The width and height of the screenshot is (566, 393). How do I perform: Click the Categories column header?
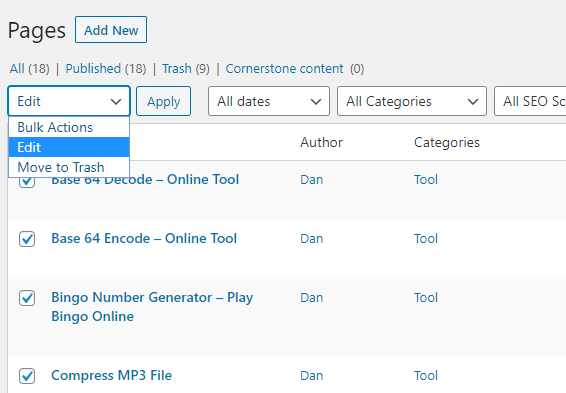click(447, 143)
